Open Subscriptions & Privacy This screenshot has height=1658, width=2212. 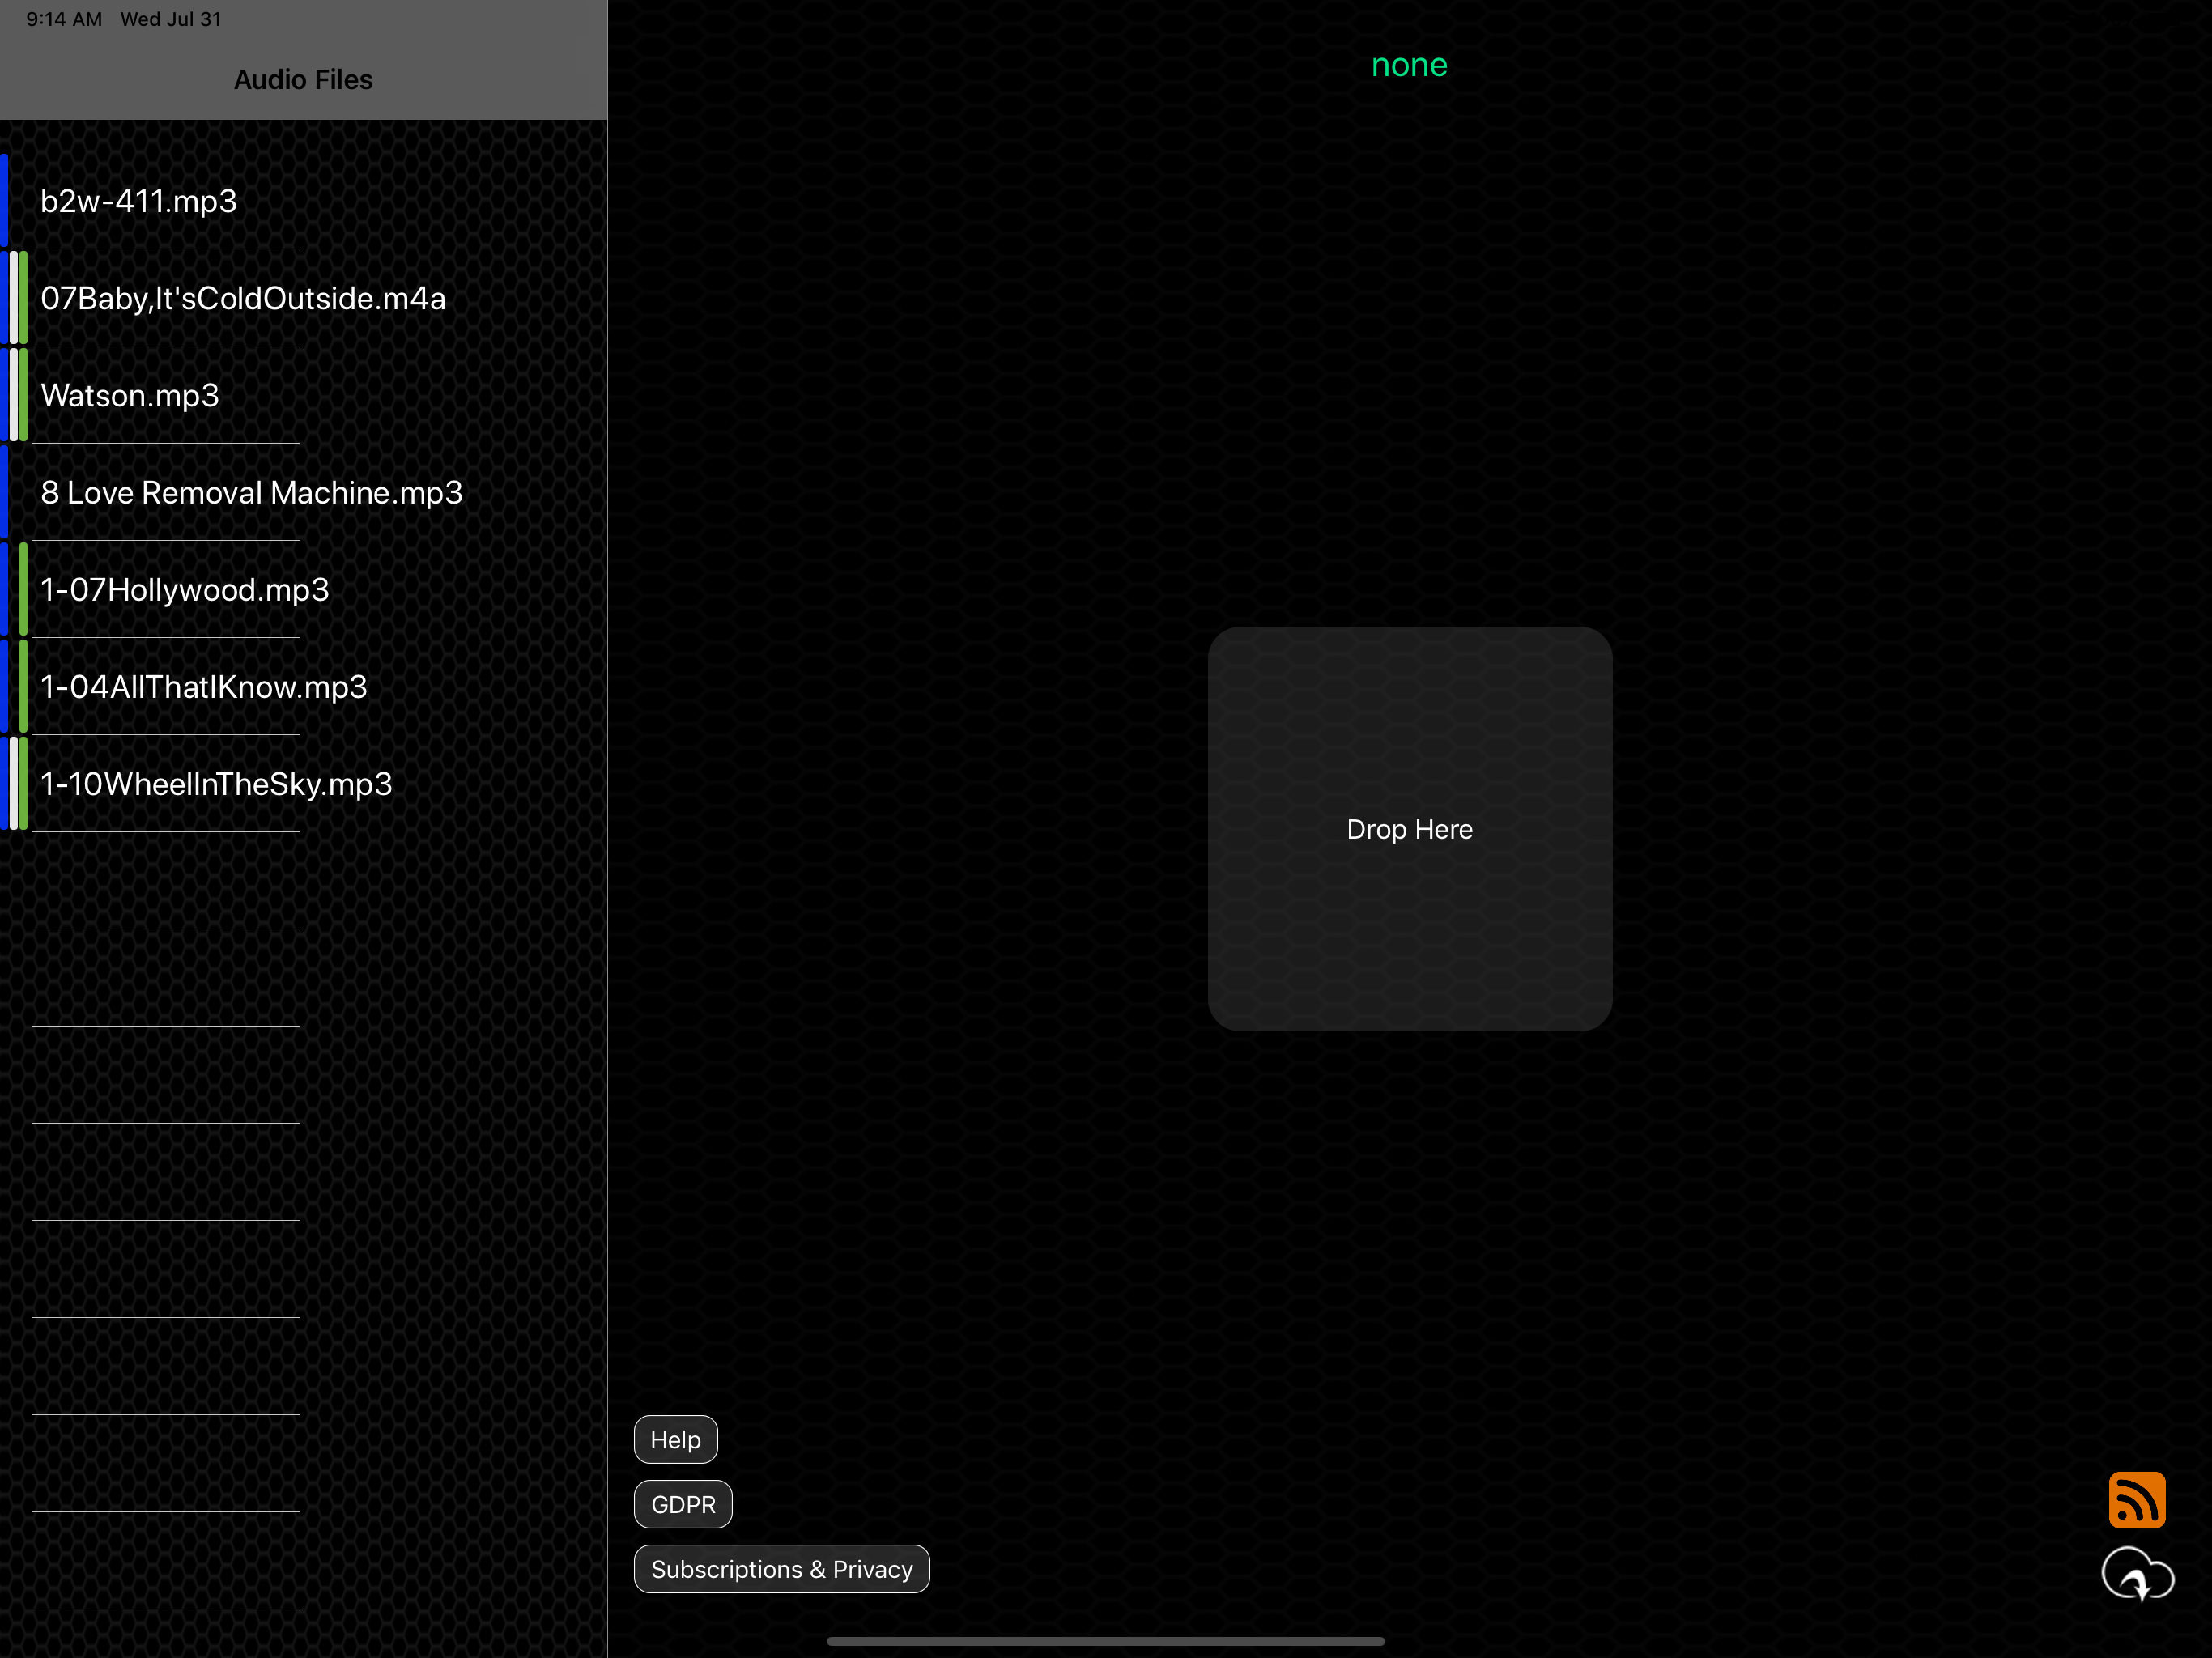[x=782, y=1569]
